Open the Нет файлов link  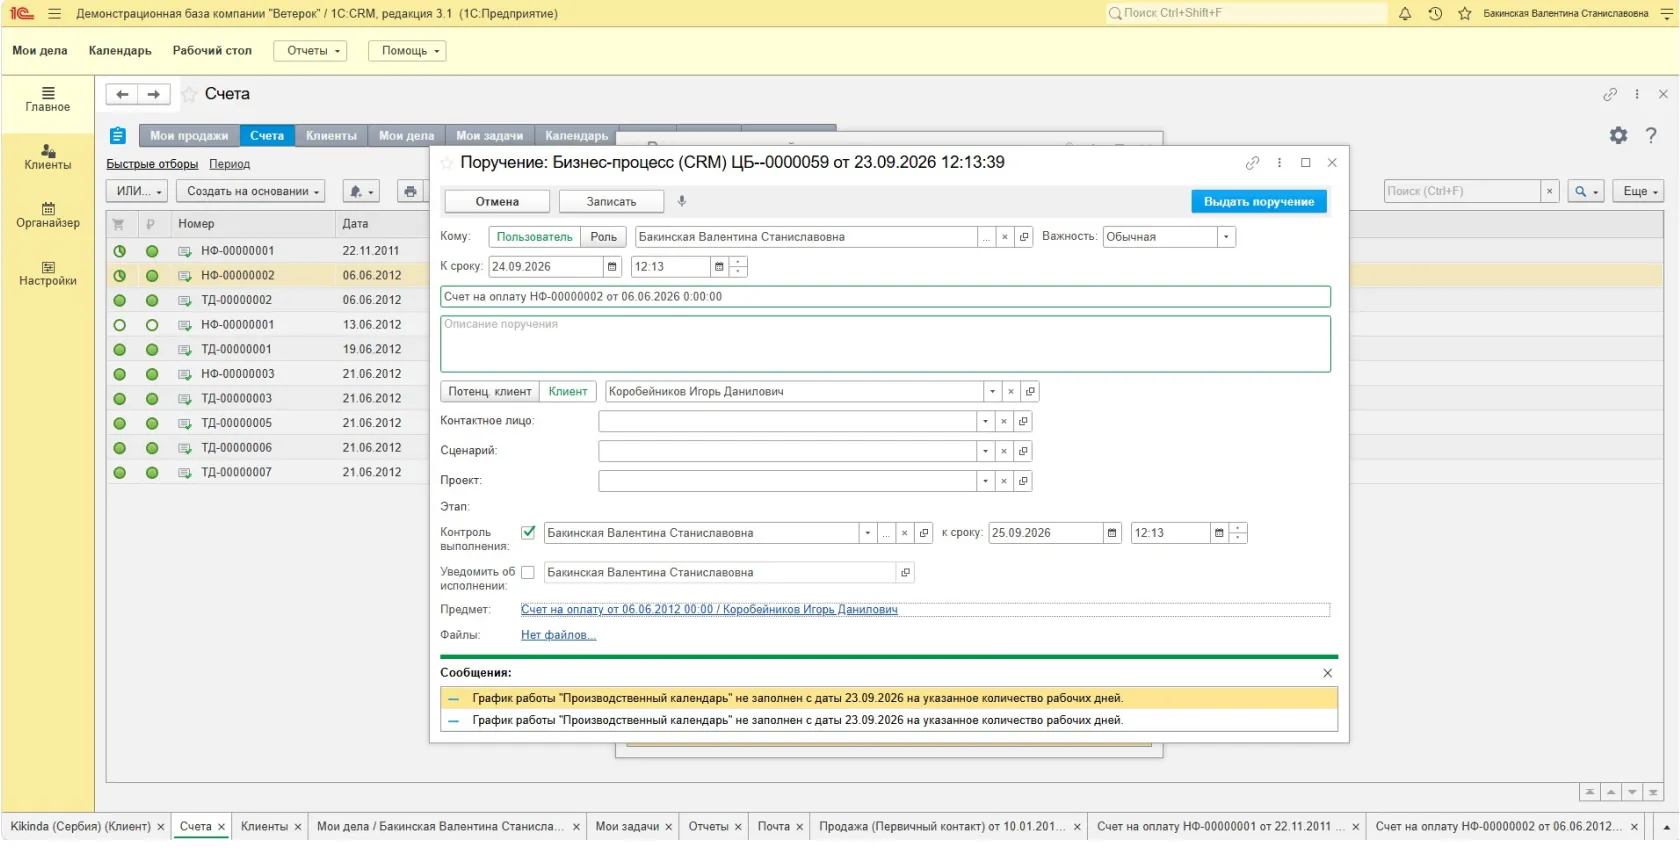click(558, 635)
